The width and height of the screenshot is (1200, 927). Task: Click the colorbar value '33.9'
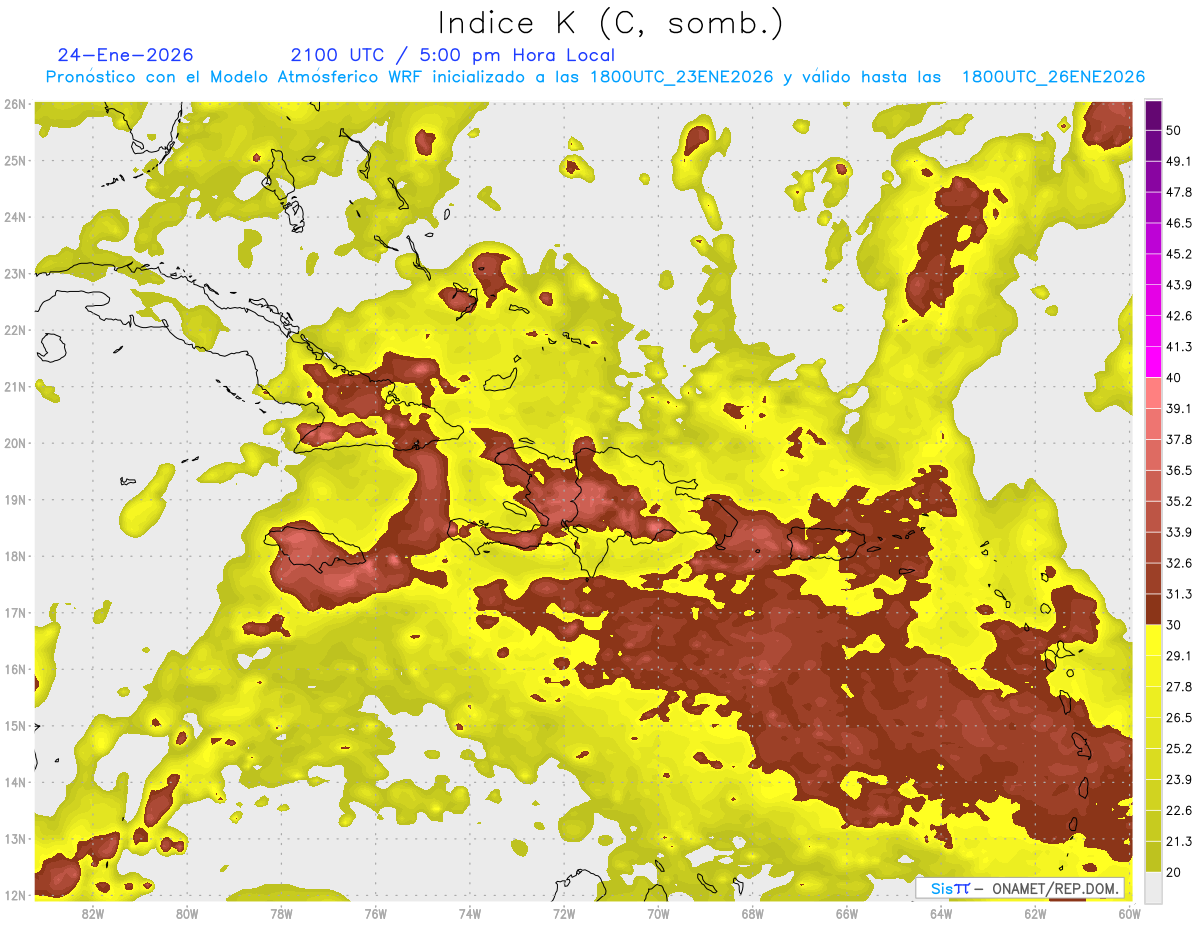[1179, 532]
